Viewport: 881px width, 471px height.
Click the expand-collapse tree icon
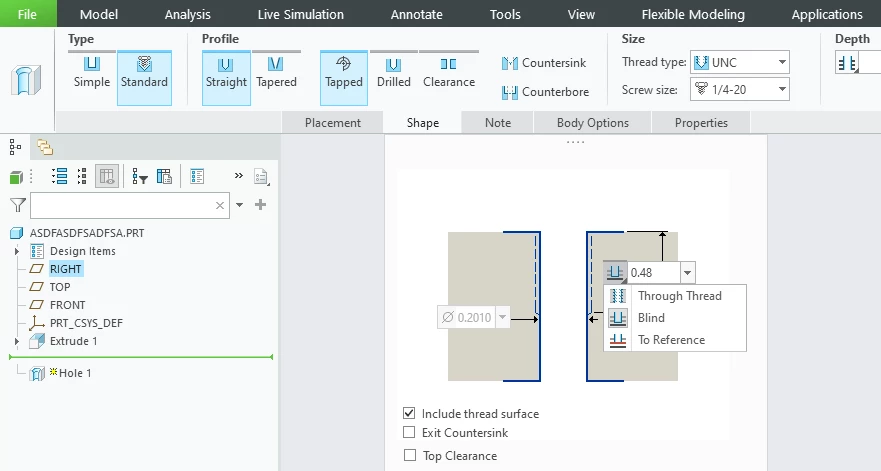tap(82, 176)
